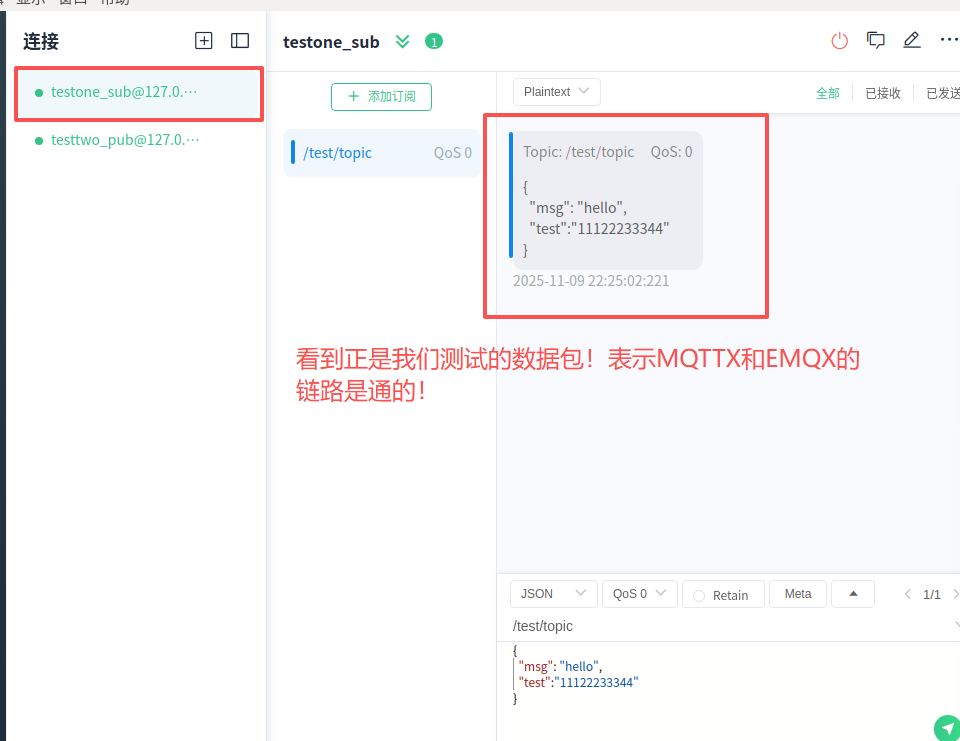Expand connection details with the double chevron
This screenshot has height=741, width=960.
tap(402, 41)
